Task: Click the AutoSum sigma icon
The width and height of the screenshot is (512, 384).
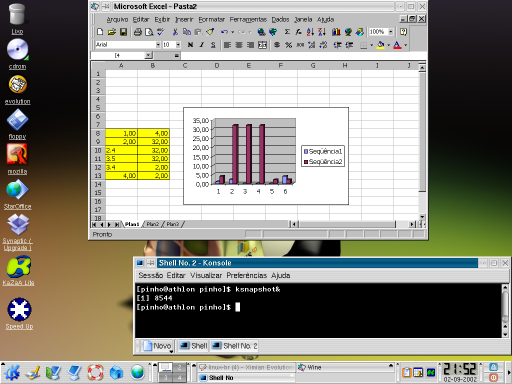Action: tap(287, 32)
